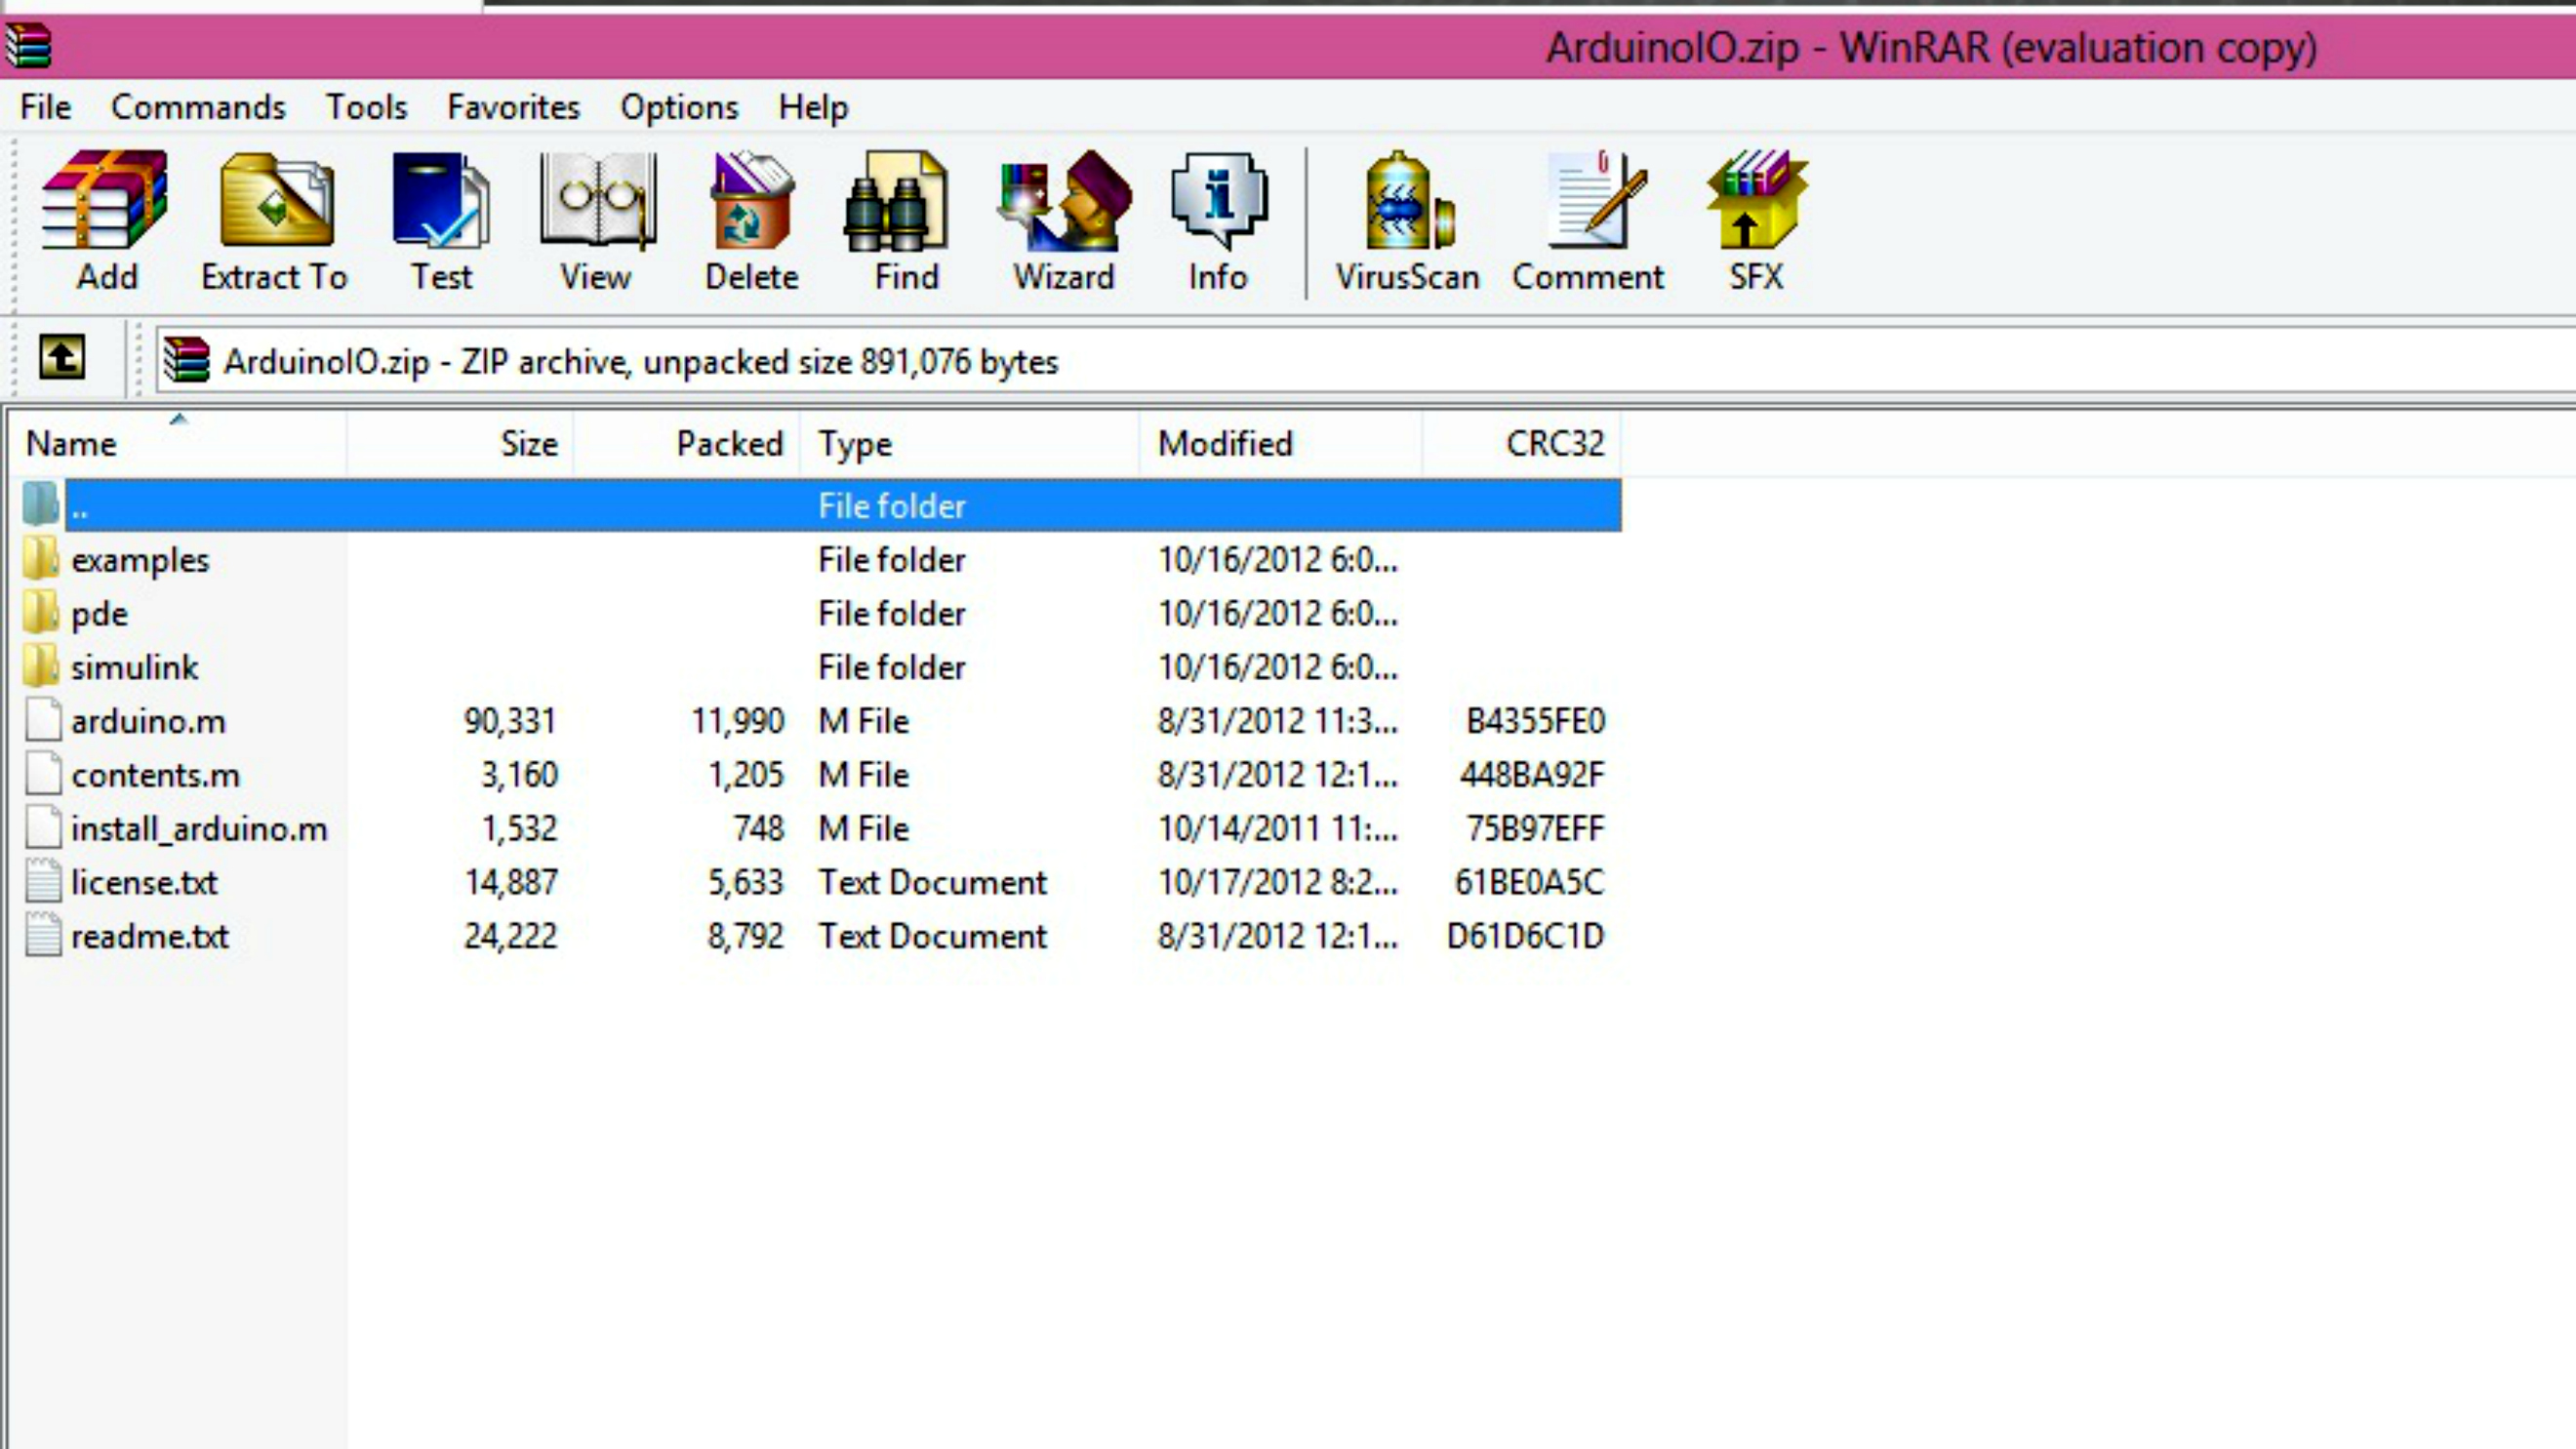Click the Add toolbar icon
This screenshot has height=1449, width=2576.
point(106,200)
